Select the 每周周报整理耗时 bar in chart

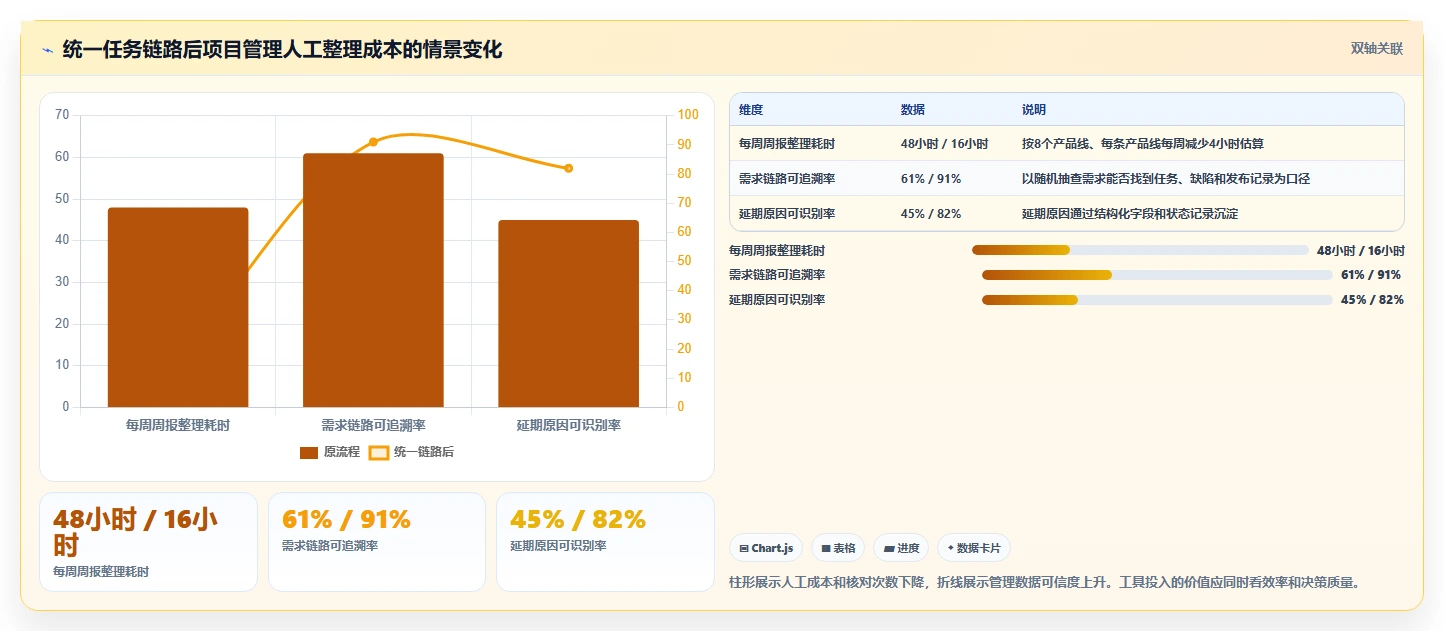pyautogui.click(x=178, y=307)
